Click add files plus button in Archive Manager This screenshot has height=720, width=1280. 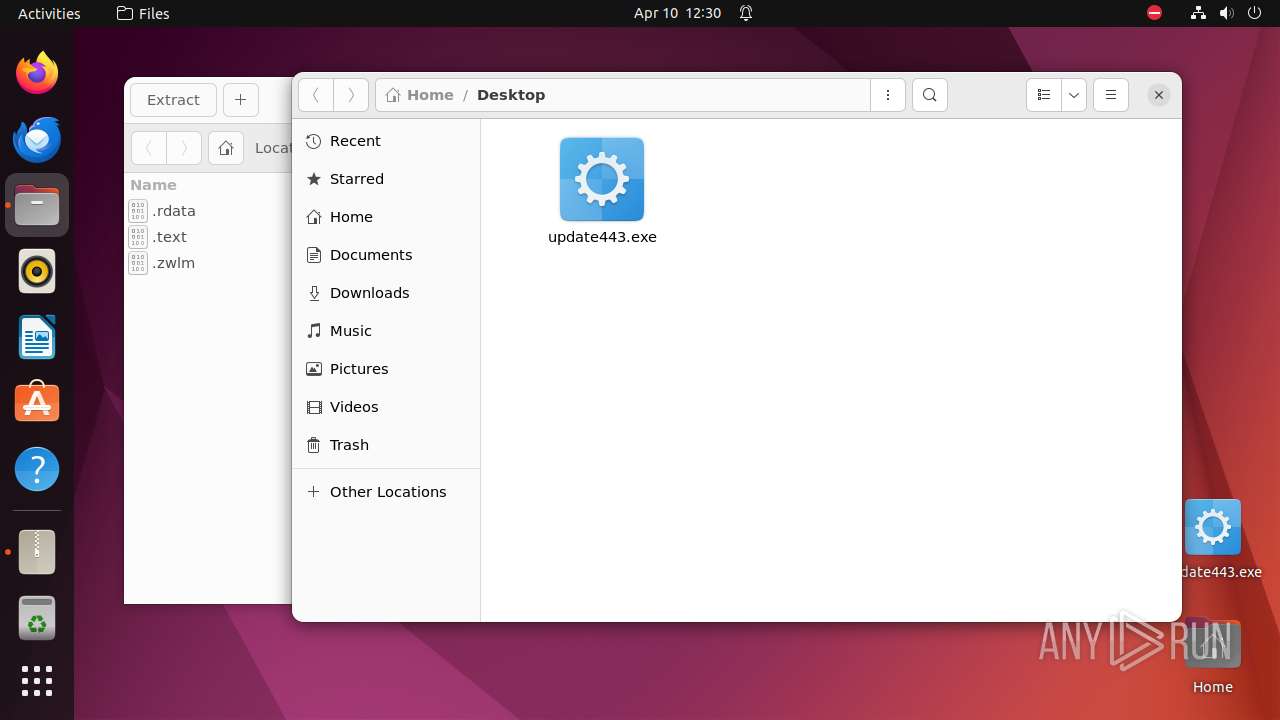240,100
